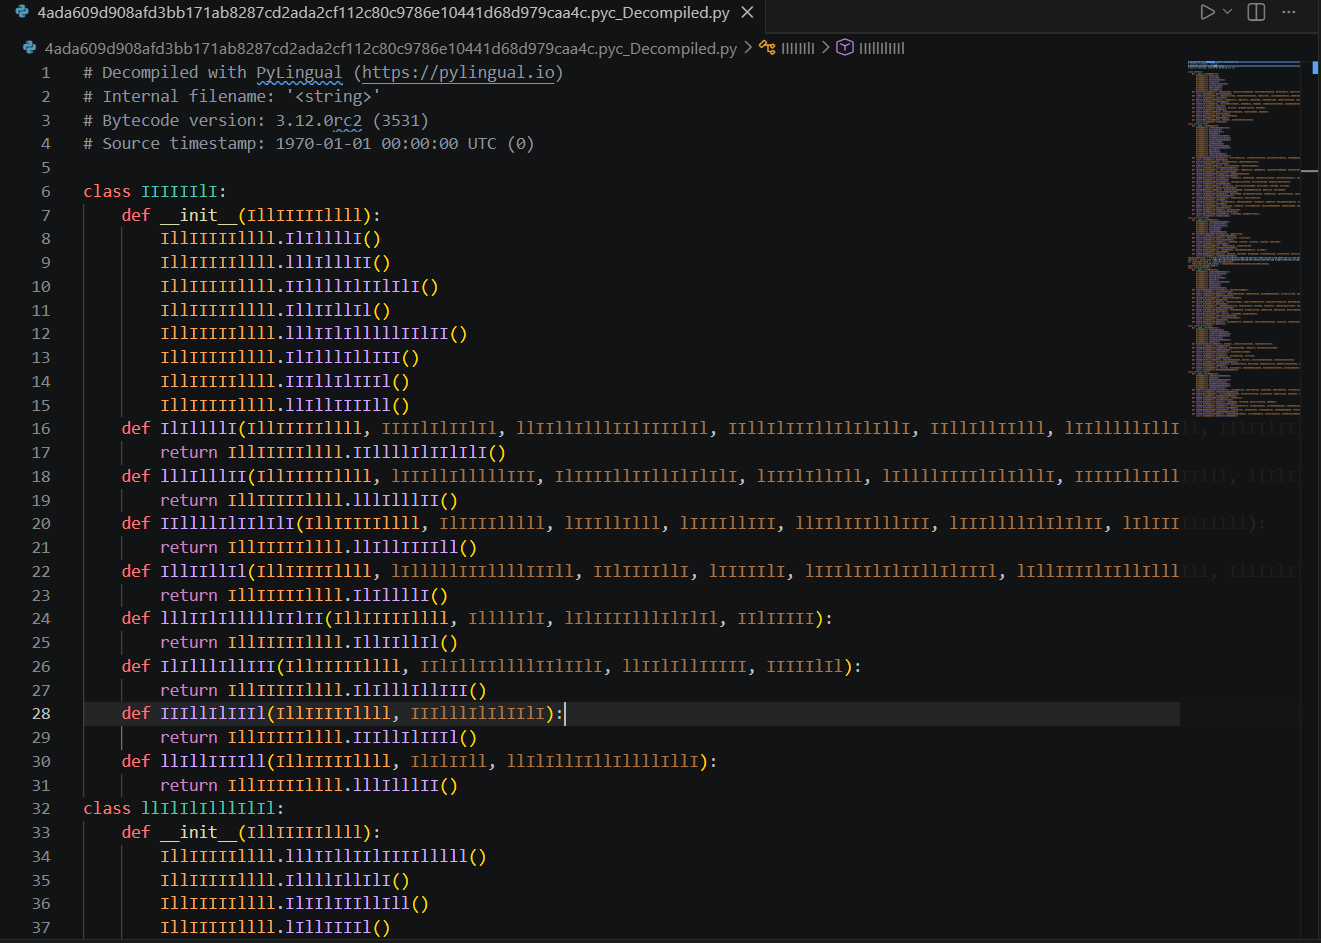Viewport: 1321px width, 943px height.
Task: Place cursor on return keyword of line 23
Action: click(x=189, y=595)
